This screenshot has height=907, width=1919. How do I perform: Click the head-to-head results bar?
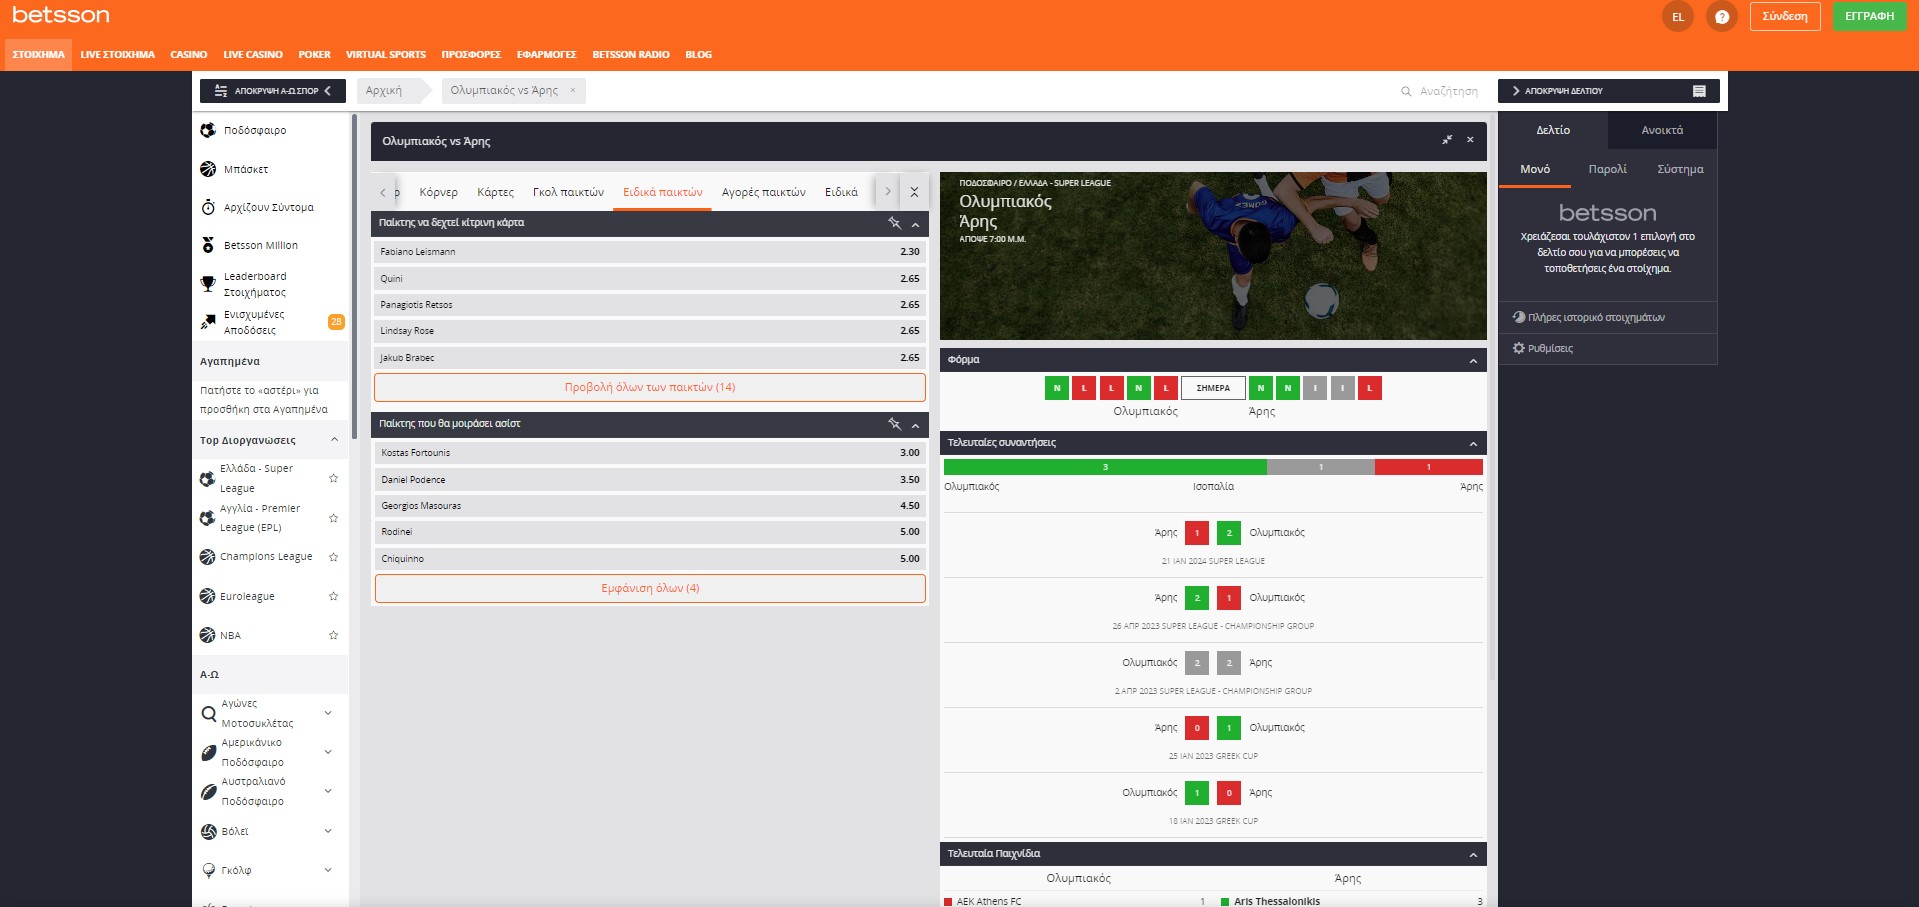point(1214,466)
